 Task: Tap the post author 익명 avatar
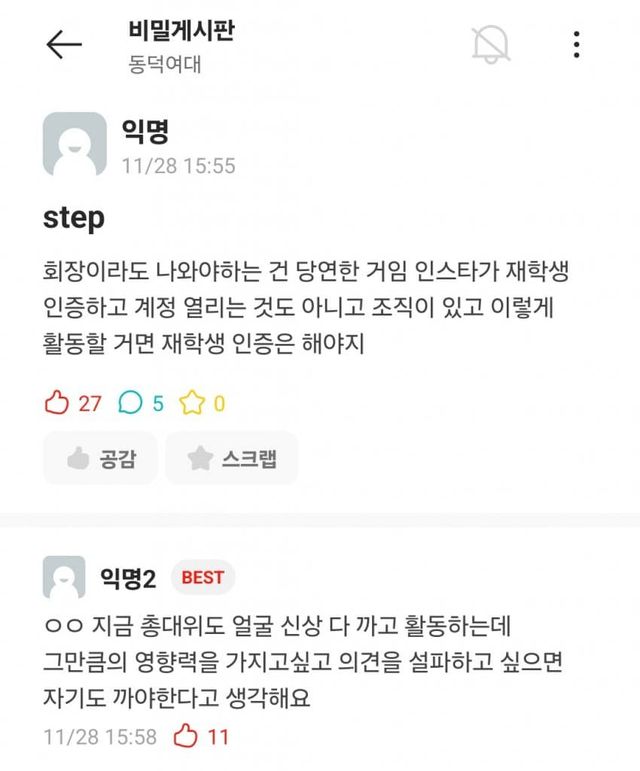74,144
